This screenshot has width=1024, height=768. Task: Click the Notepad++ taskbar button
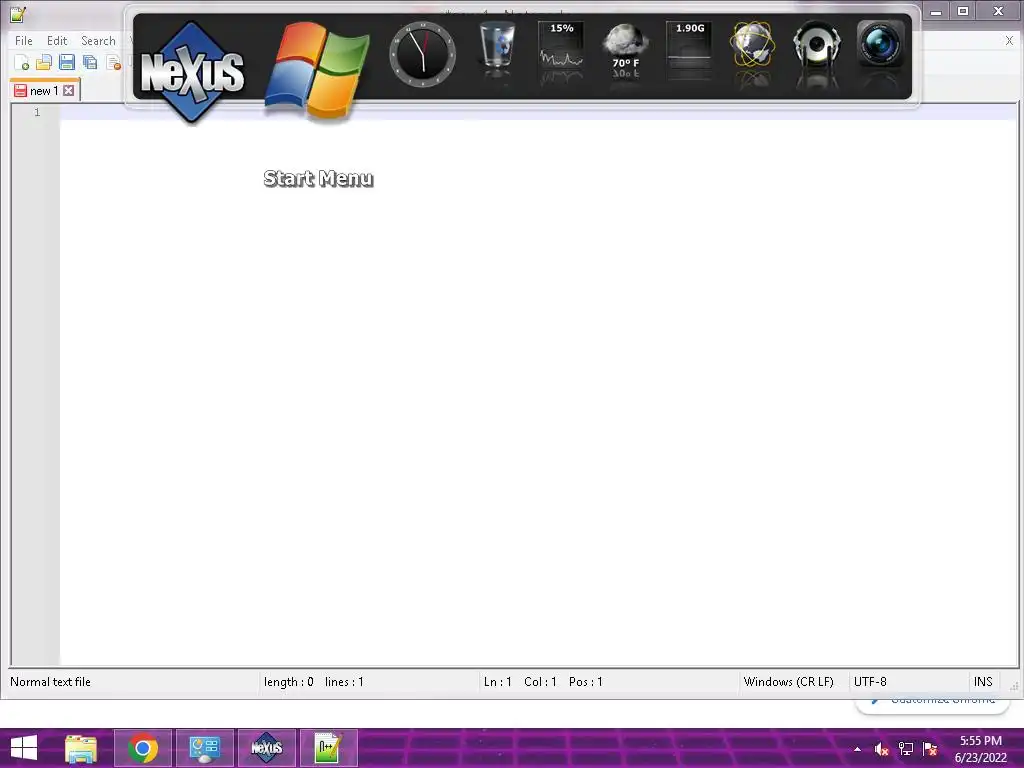328,748
